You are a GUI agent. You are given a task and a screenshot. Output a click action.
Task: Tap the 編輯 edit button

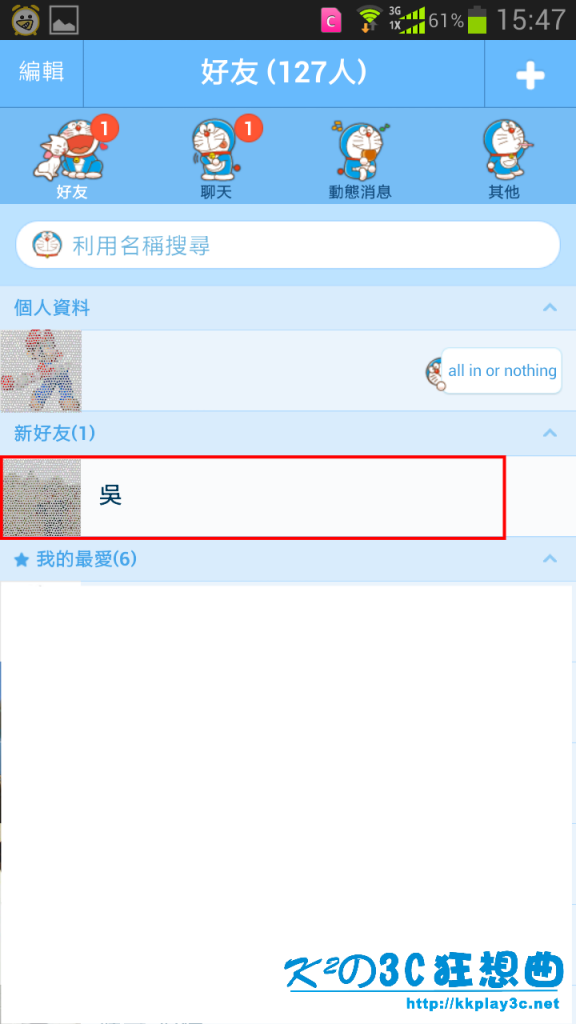coord(42,72)
